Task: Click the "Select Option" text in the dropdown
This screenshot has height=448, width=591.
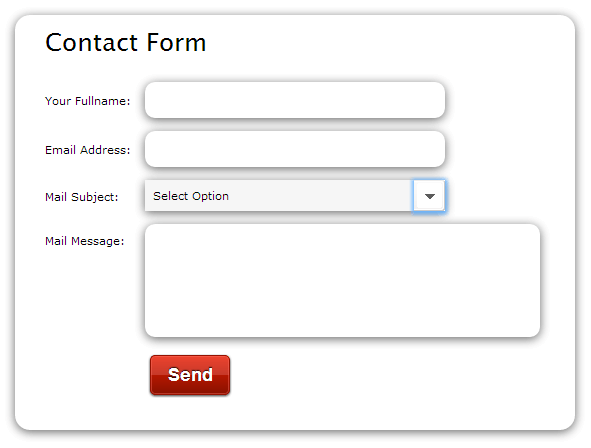Action: [191, 196]
